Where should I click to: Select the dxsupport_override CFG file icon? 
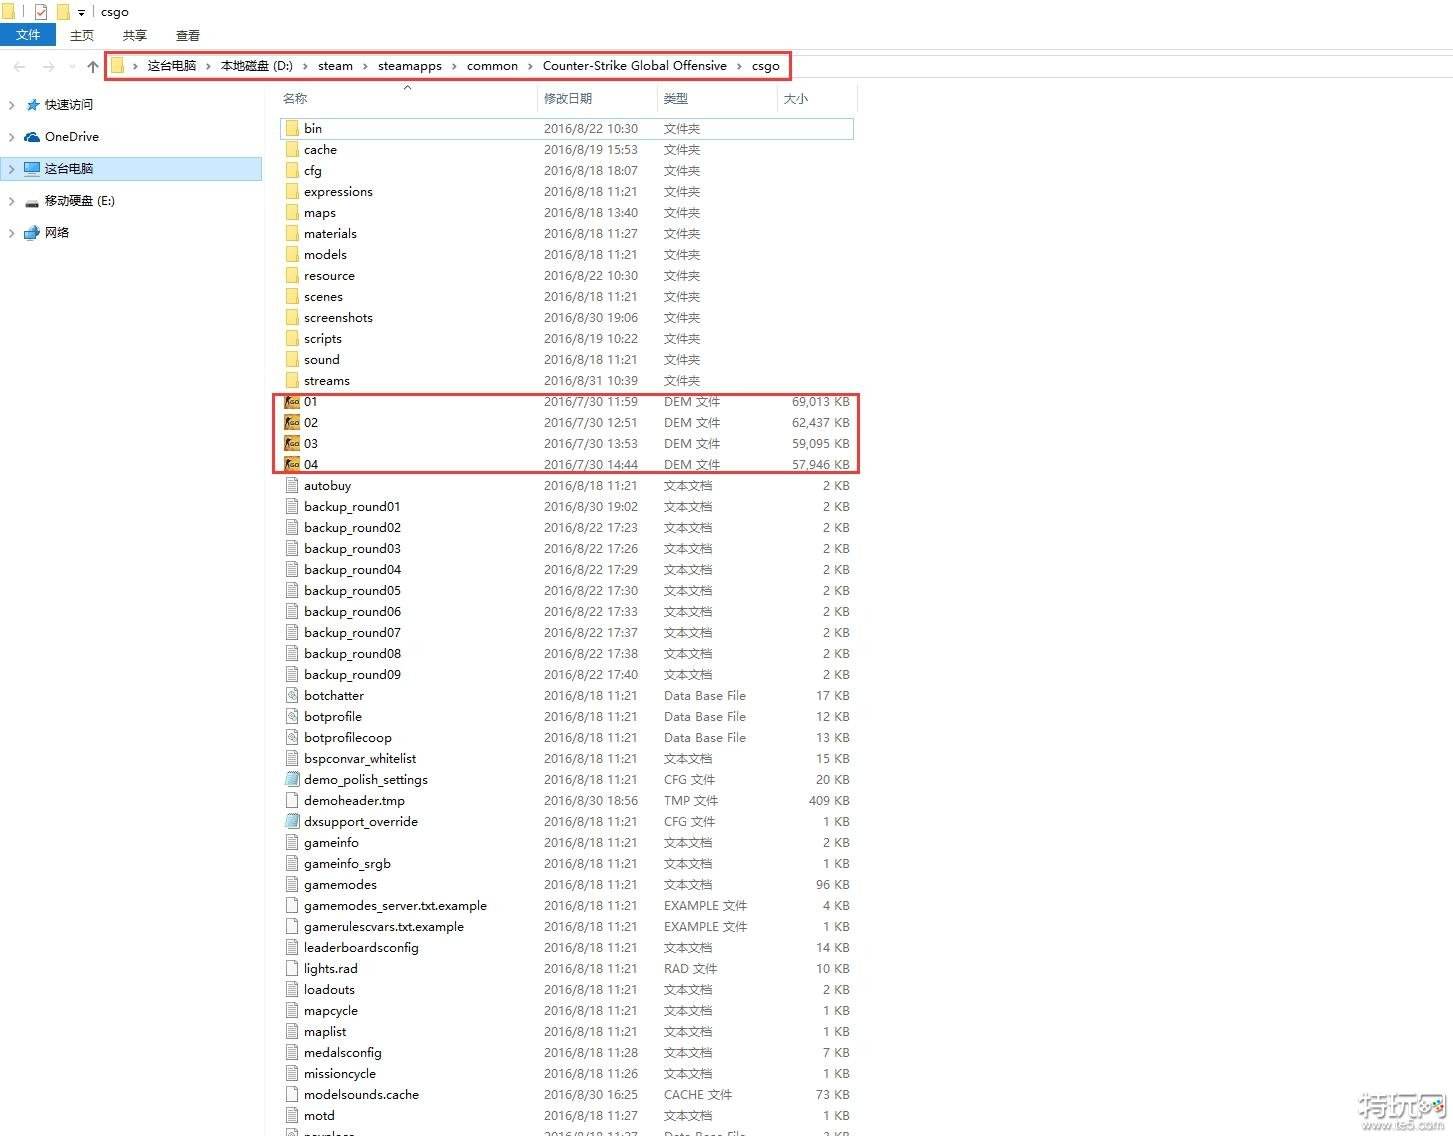pyautogui.click(x=292, y=821)
